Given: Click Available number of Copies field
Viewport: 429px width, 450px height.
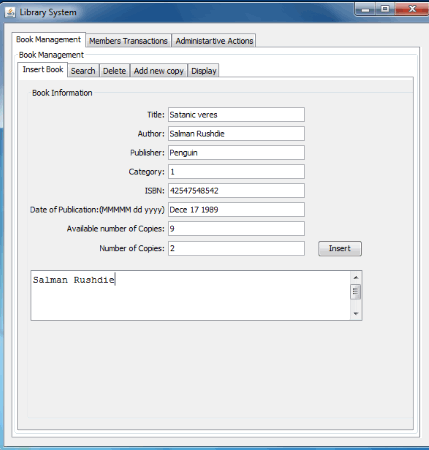Looking at the screenshot, I should (x=236, y=229).
